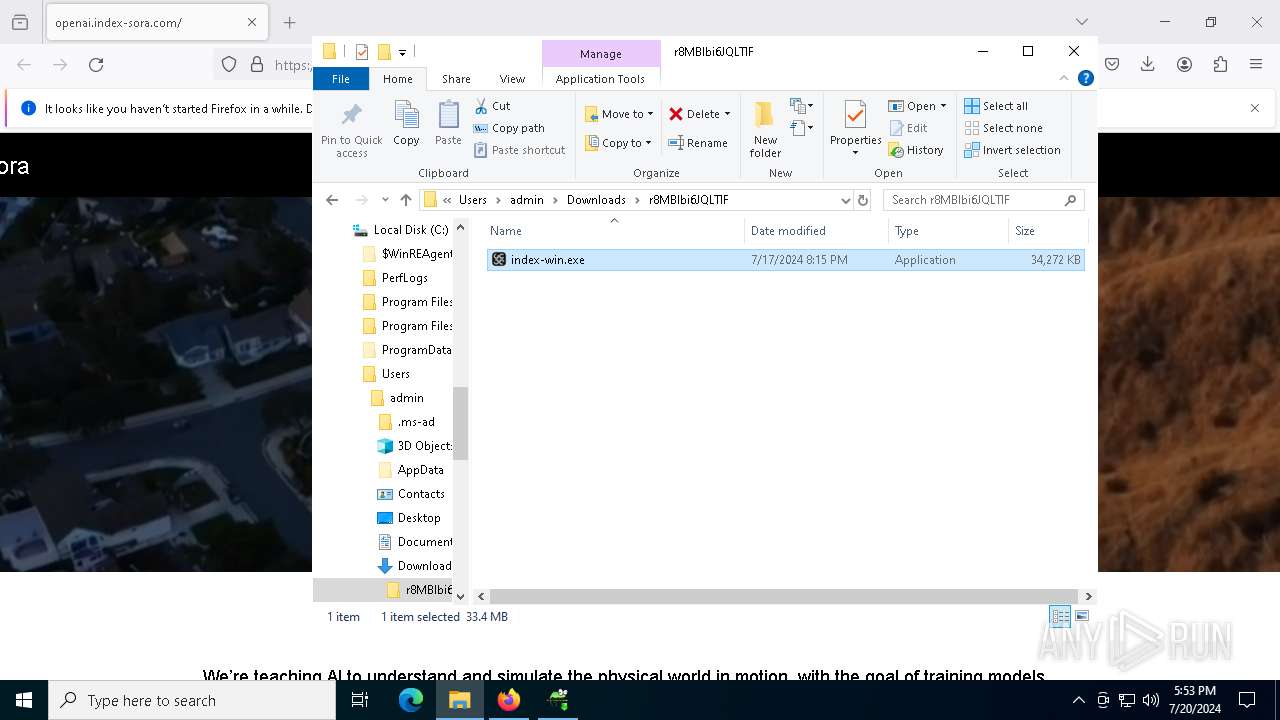Expand Properties dropdown arrow

[855, 153]
